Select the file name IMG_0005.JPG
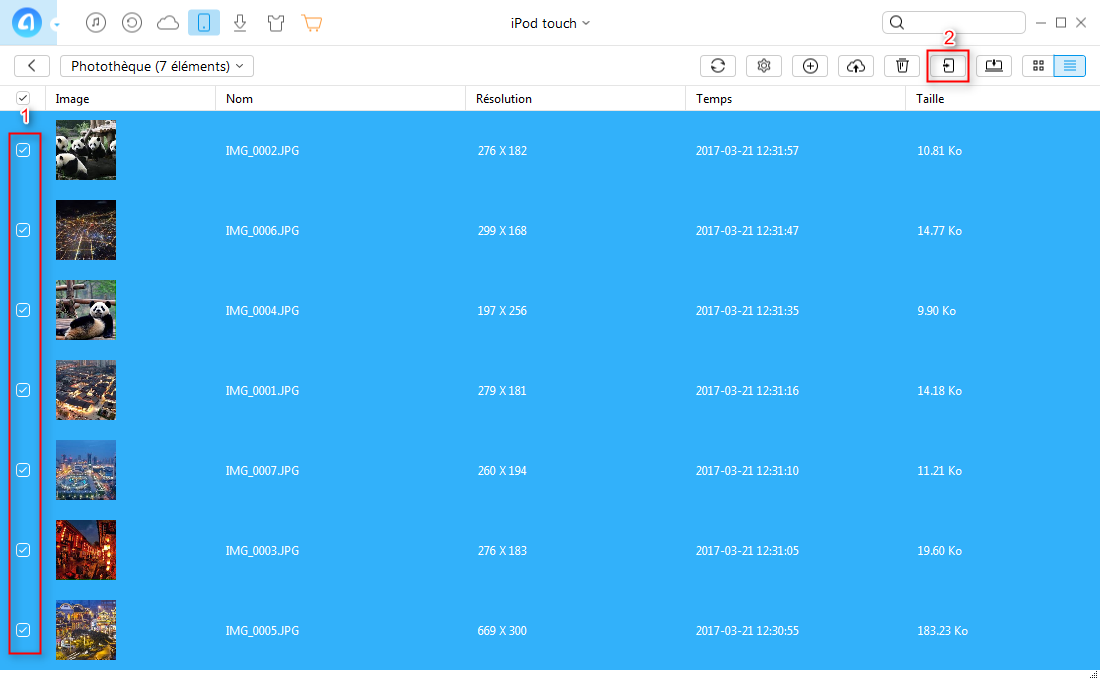This screenshot has width=1100, height=681. [x=262, y=631]
